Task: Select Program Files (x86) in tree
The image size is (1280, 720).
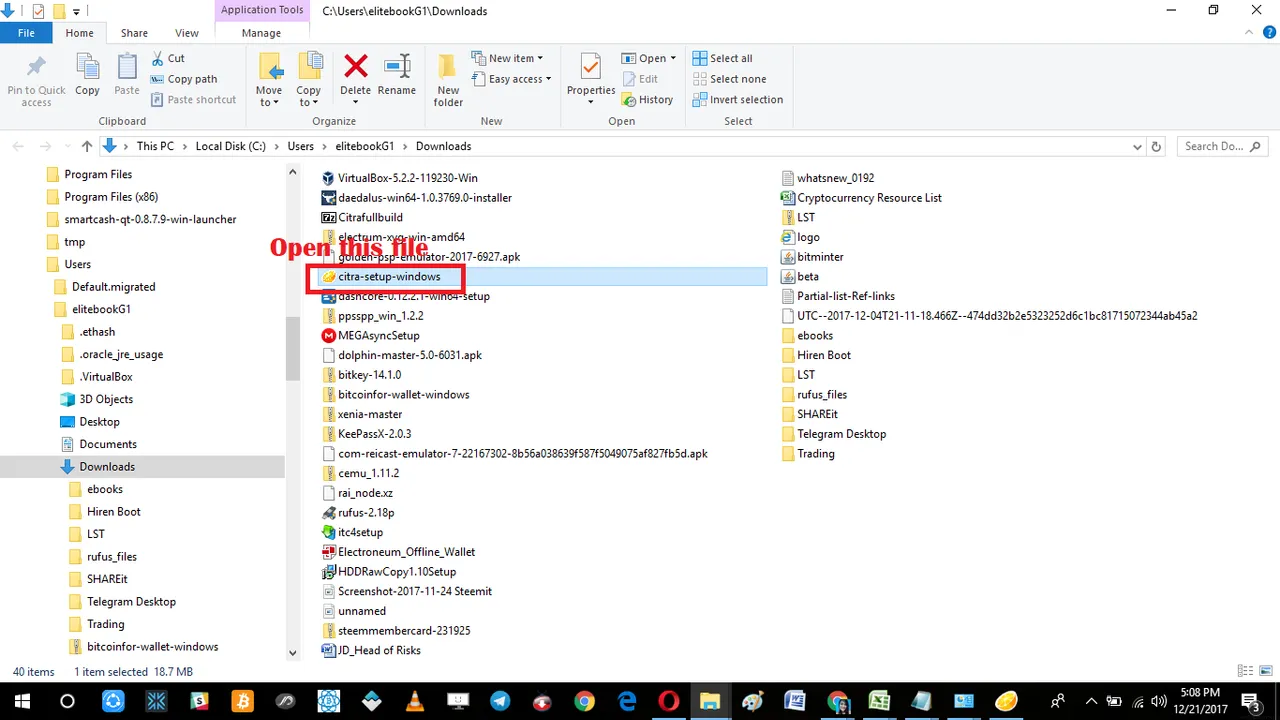Action: pos(111,197)
